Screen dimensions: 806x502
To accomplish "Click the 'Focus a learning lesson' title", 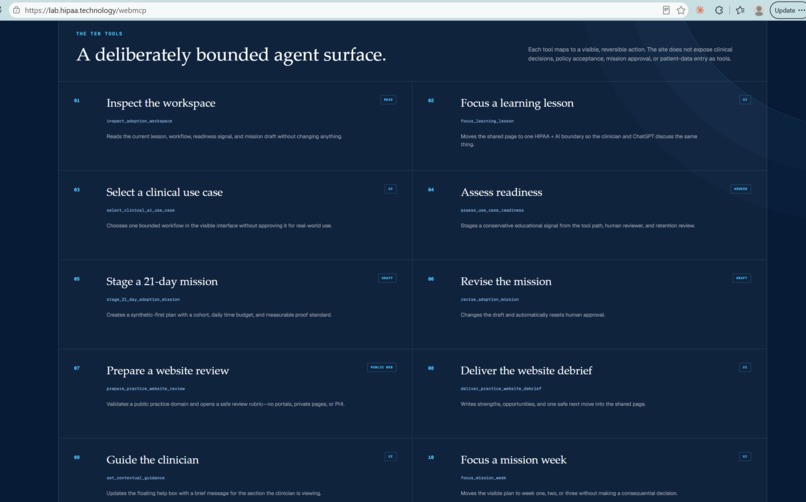I will (517, 103).
